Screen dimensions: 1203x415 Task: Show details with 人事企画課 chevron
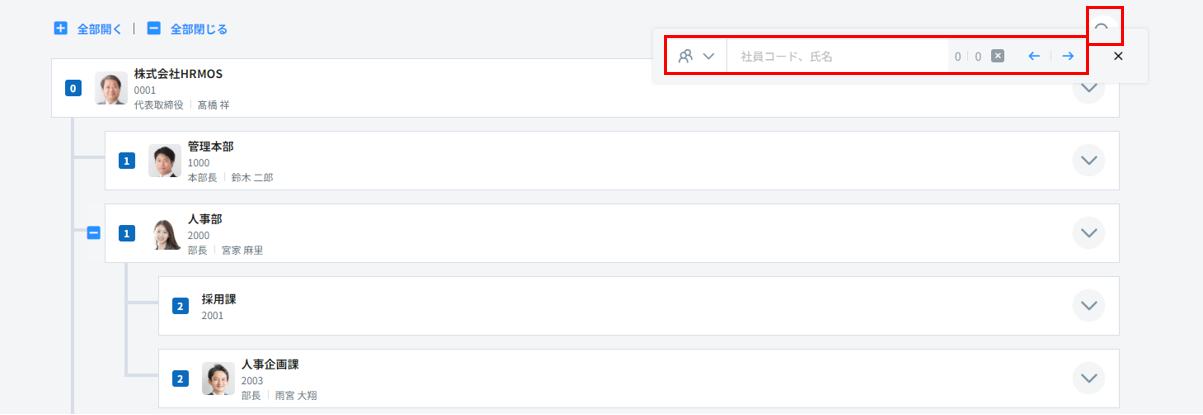(x=1088, y=378)
